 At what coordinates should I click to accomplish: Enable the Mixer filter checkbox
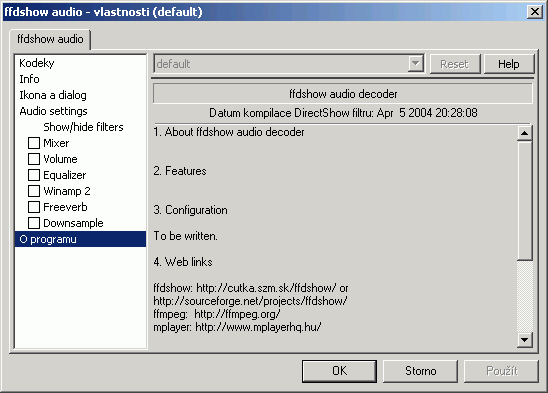[34, 143]
